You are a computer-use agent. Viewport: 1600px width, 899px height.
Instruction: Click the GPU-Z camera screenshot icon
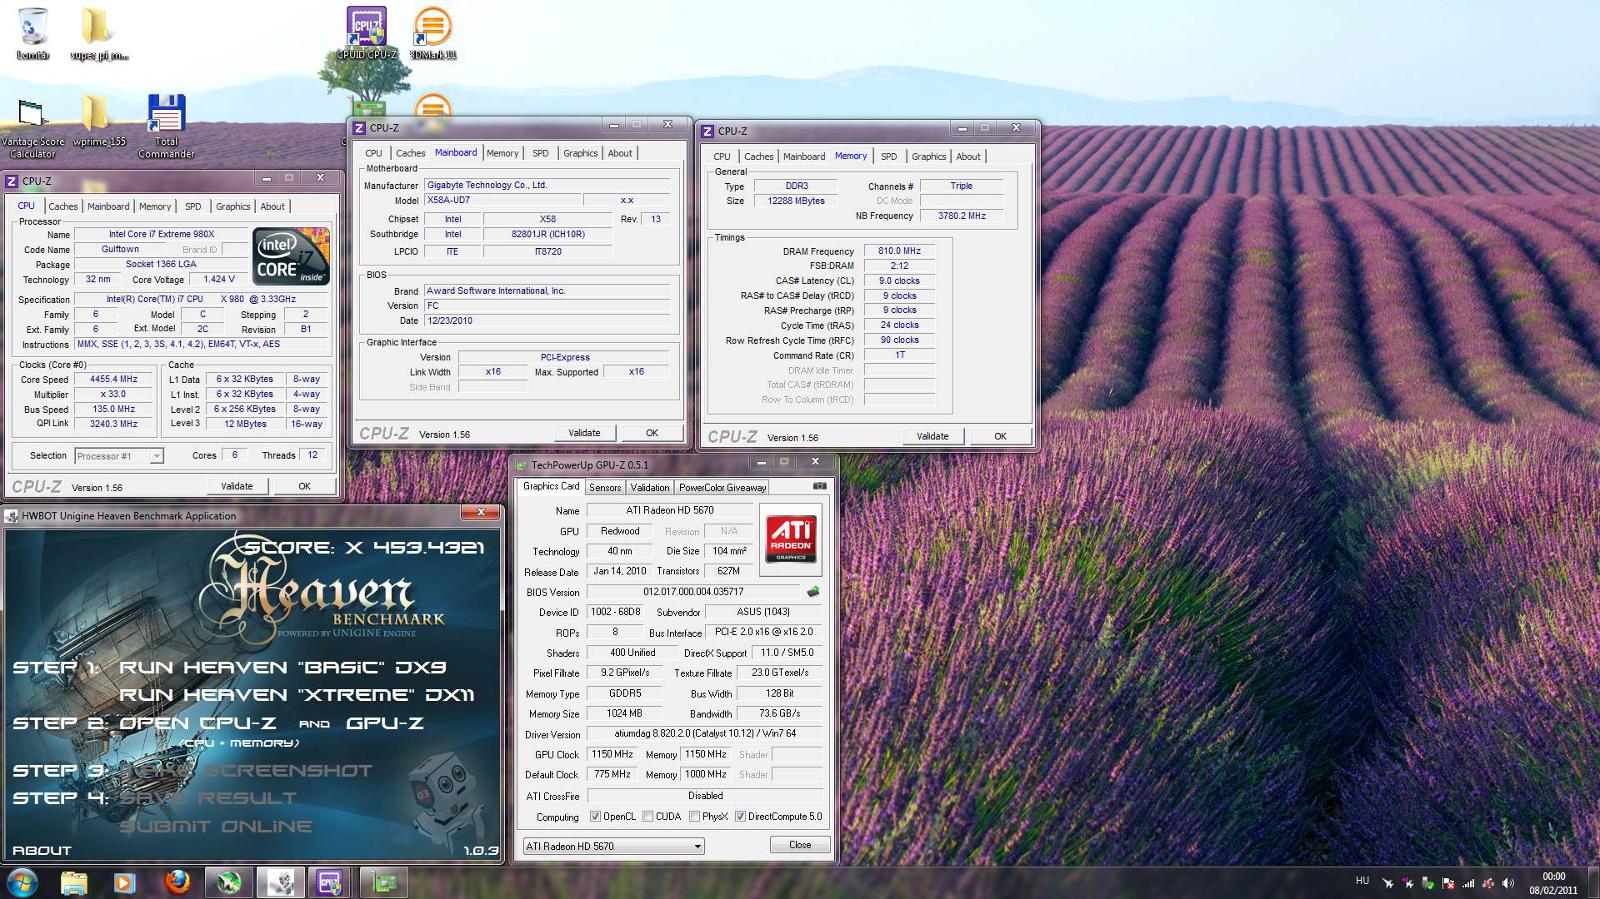[819, 486]
